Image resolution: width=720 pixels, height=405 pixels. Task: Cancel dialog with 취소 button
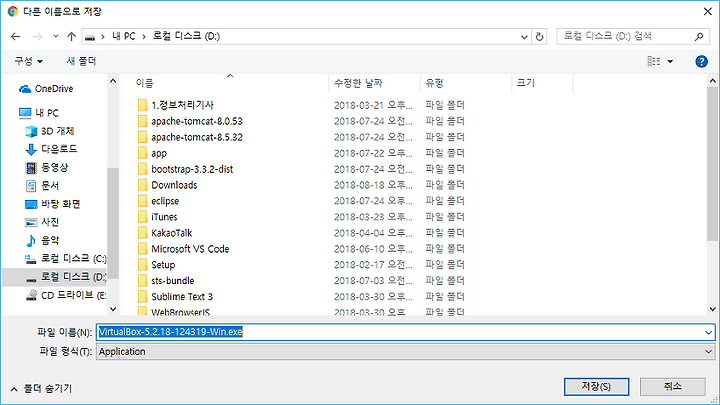[x=673, y=387]
